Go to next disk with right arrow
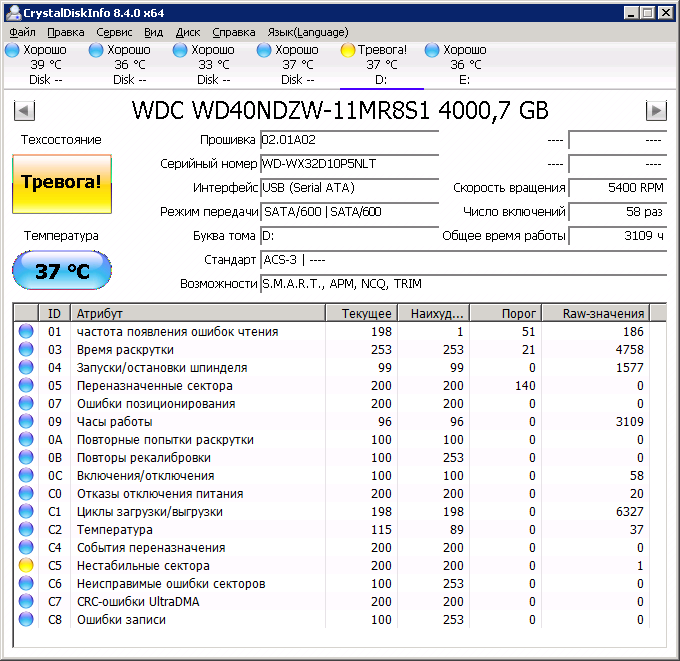The height and width of the screenshot is (661, 680). pyautogui.click(x=656, y=111)
